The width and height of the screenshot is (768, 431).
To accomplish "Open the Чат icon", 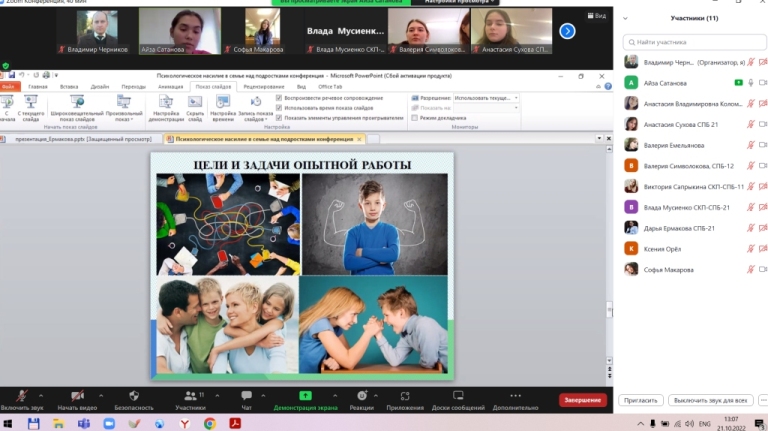I will click(x=246, y=395).
